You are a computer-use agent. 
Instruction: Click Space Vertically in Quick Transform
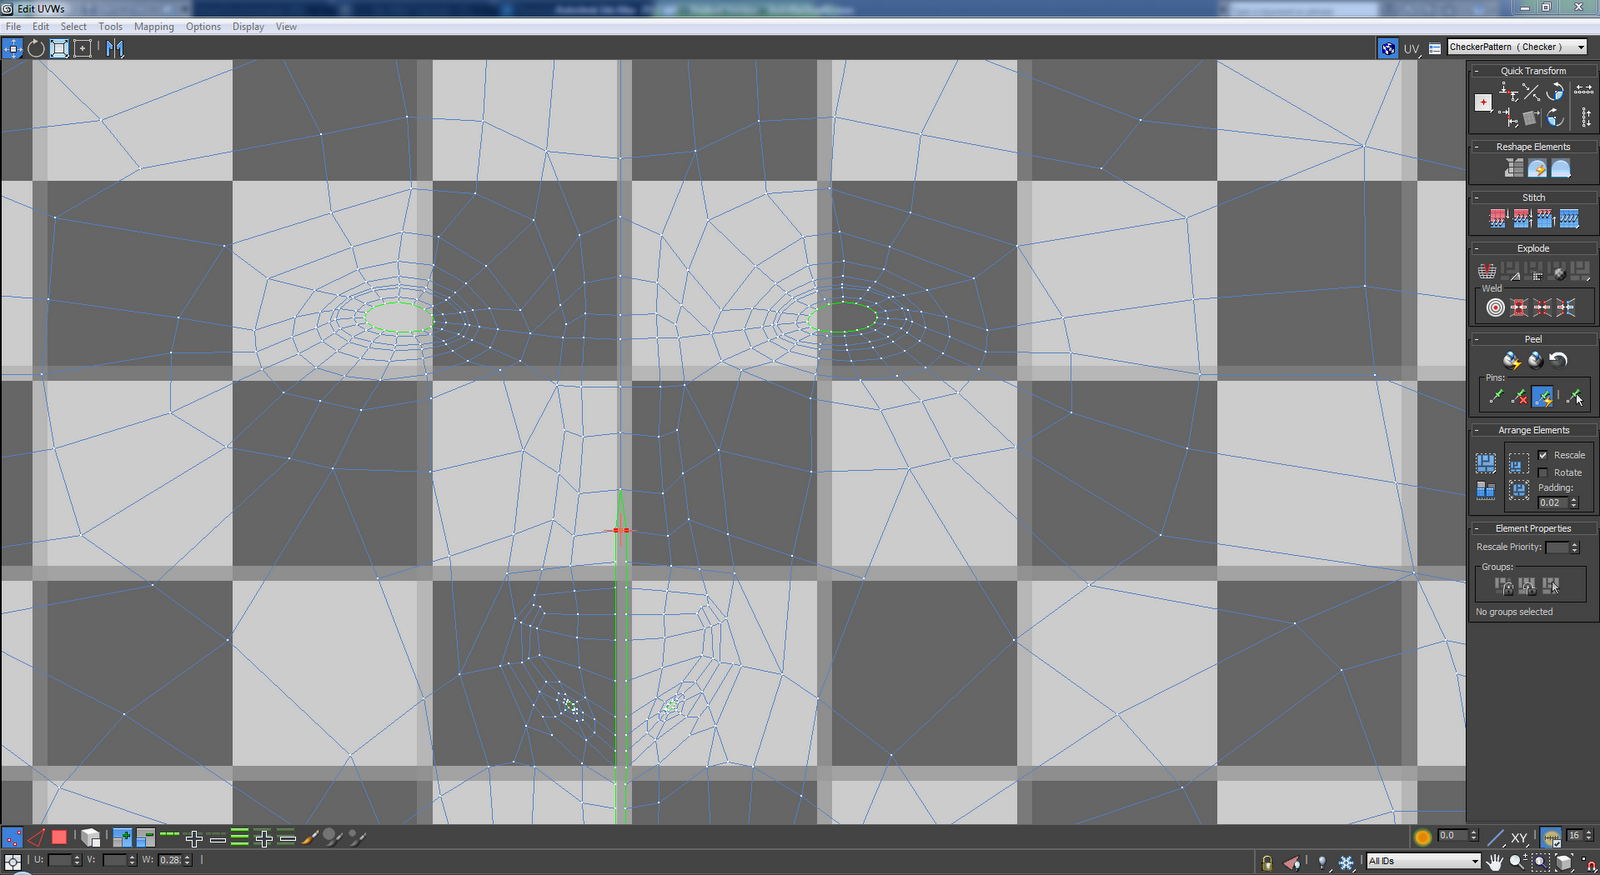pos(1586,118)
